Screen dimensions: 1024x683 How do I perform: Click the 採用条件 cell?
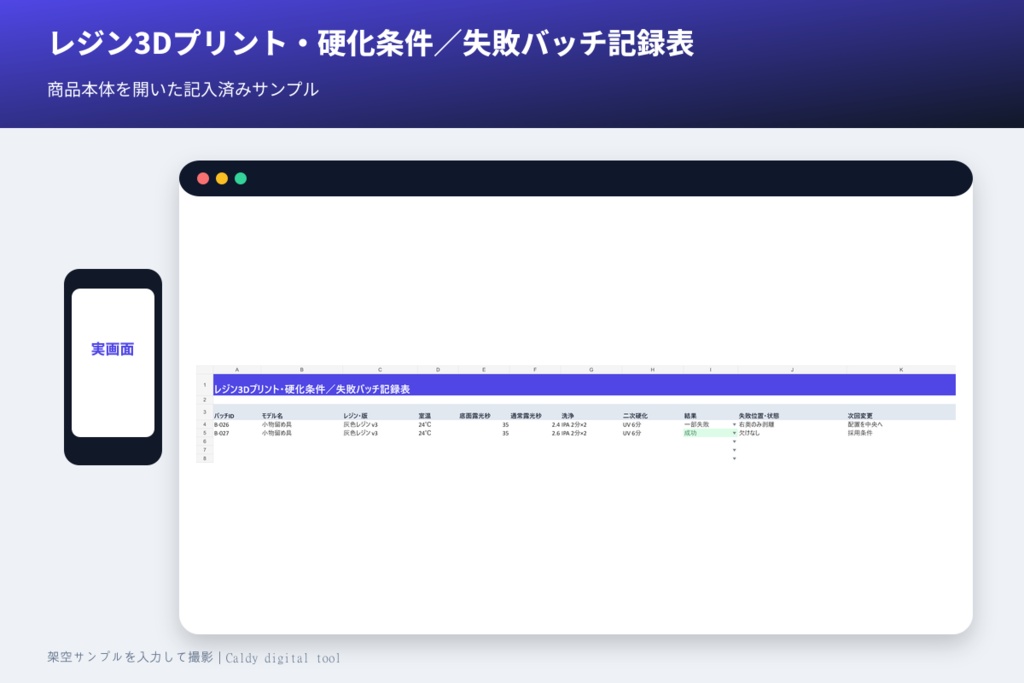pyautogui.click(x=901, y=433)
